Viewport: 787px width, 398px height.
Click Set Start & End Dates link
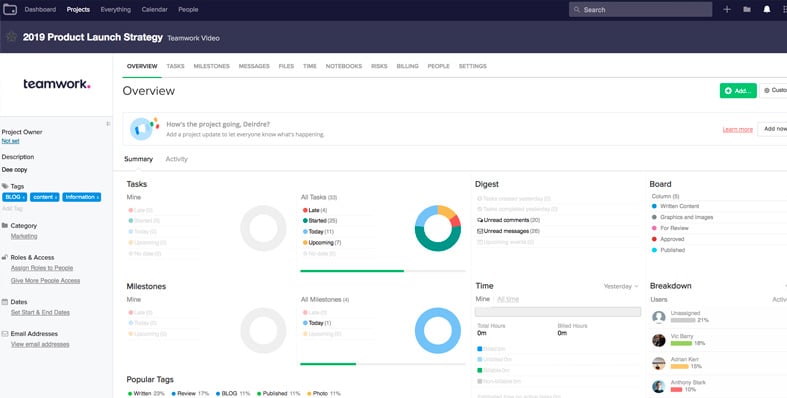click(x=40, y=312)
